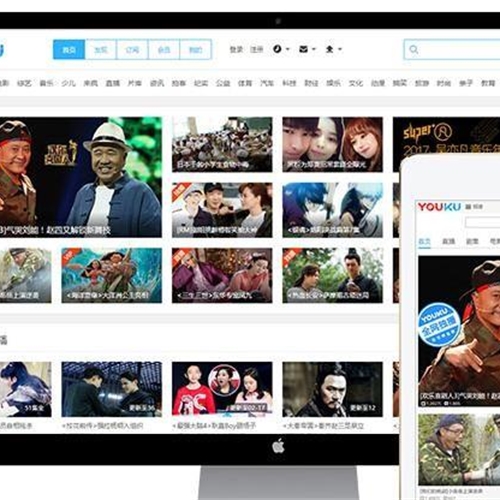Select the highlighted 首页 home tab
Viewport: 500px width, 500px height.
[69, 50]
